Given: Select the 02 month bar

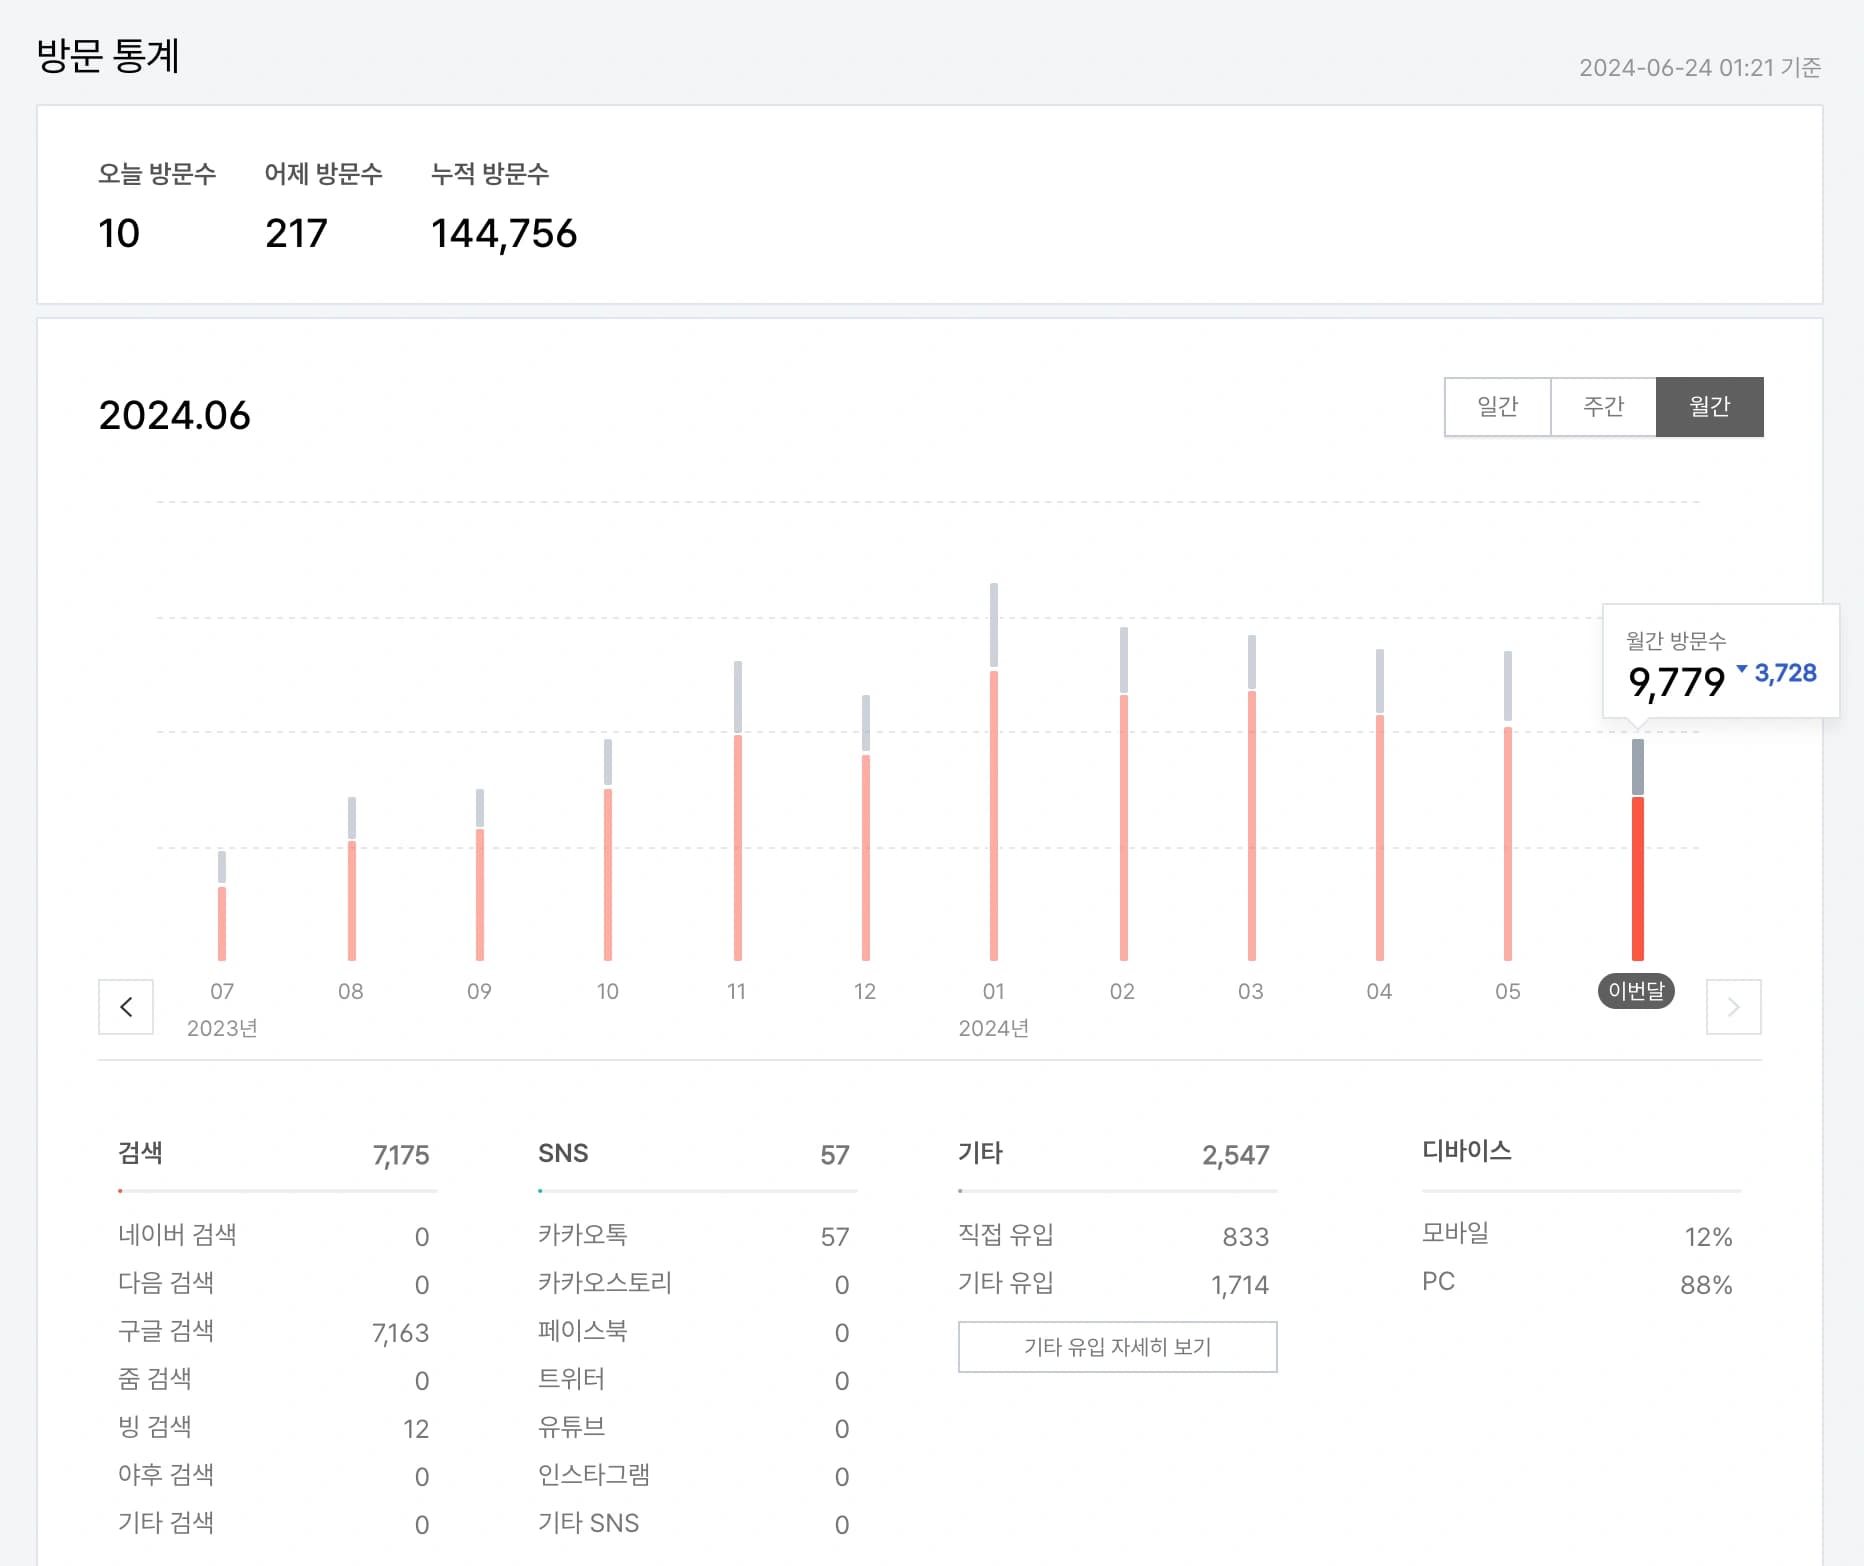Looking at the screenshot, I should 1123,793.
